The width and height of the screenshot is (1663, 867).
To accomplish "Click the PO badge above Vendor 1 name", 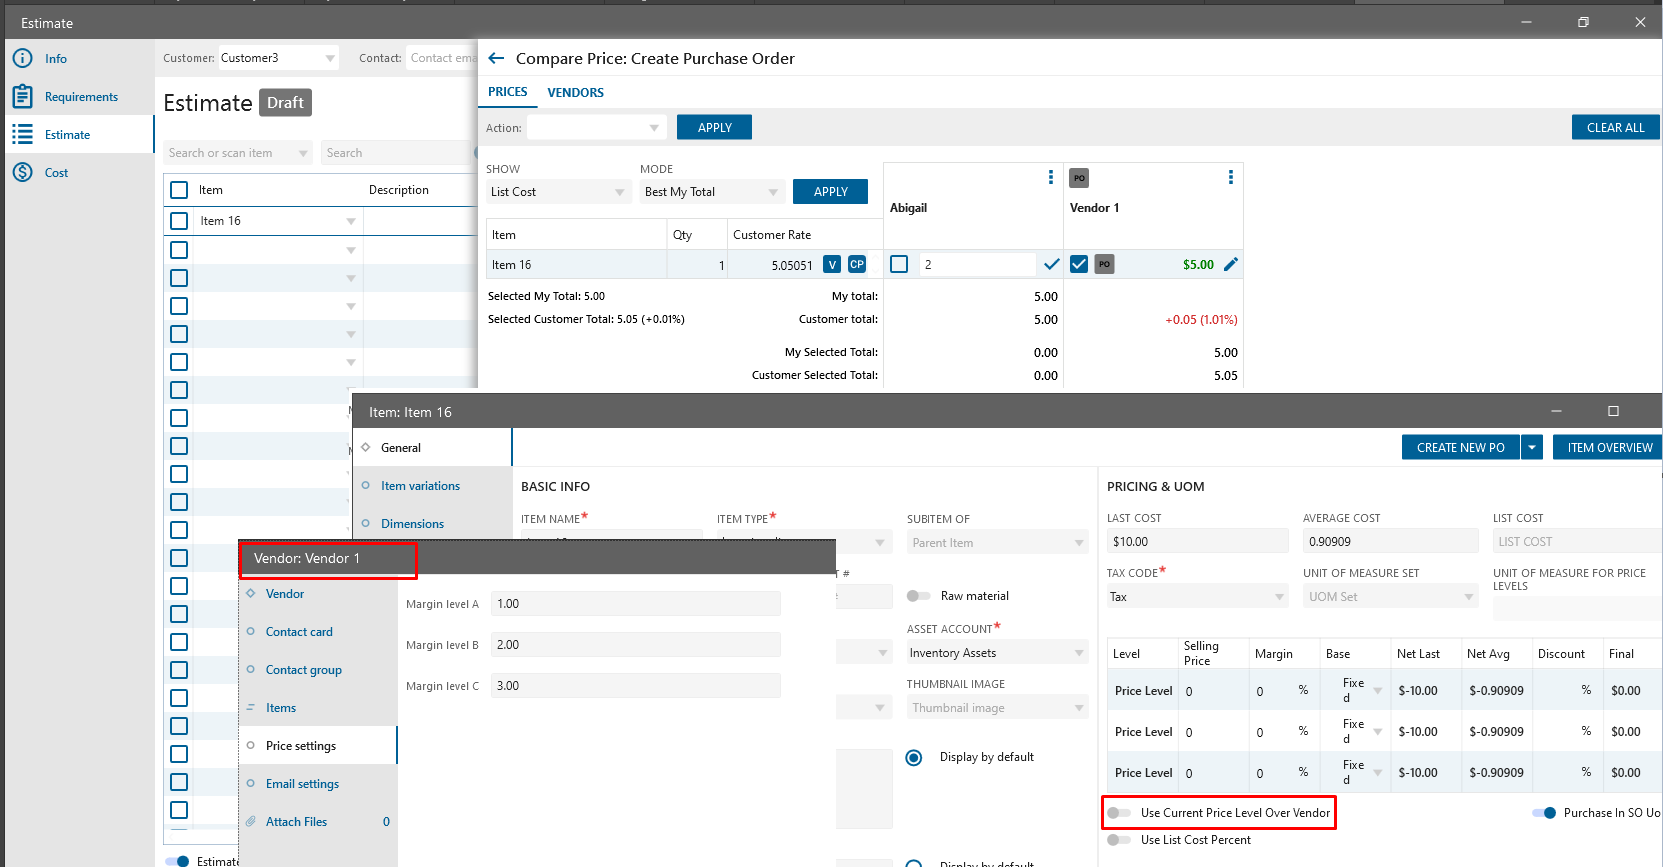I will tap(1079, 178).
